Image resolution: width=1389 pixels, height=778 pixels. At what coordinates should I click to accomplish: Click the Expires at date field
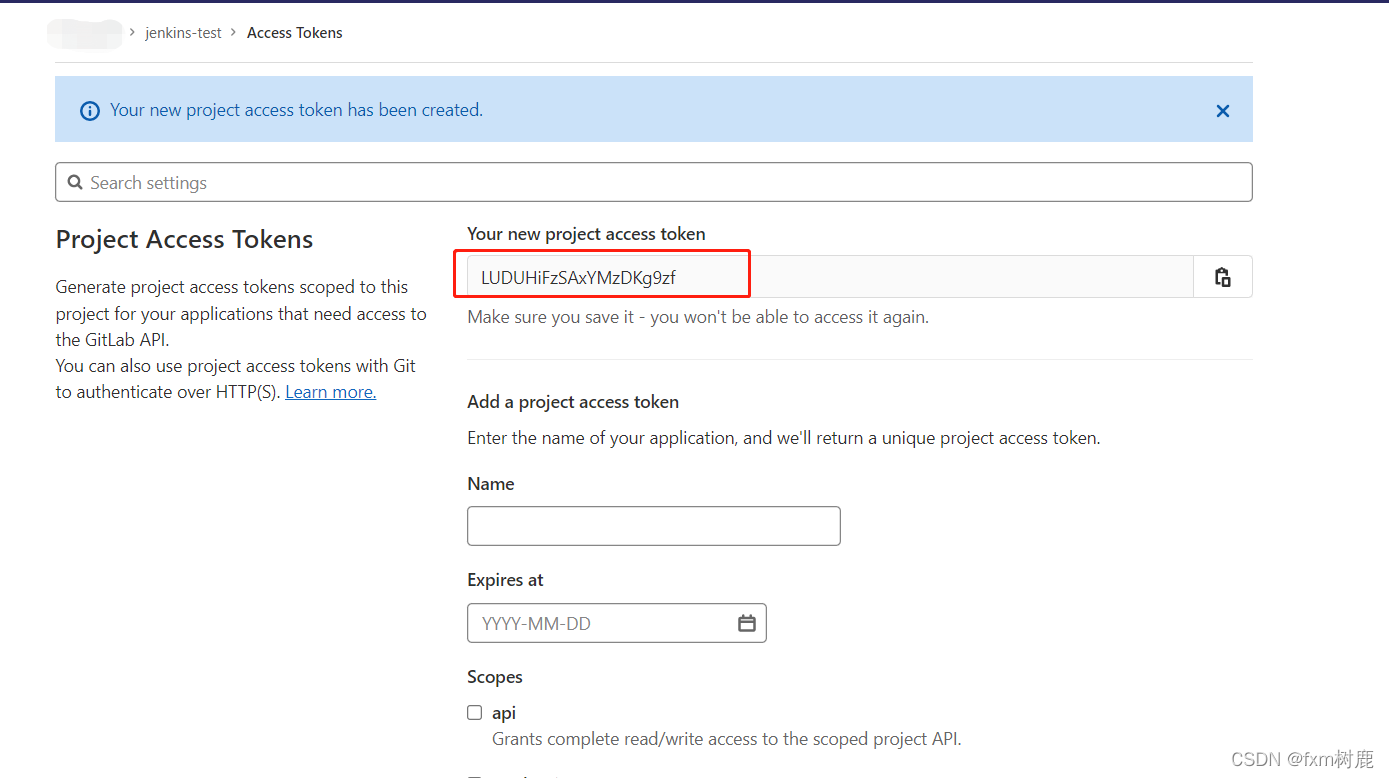(616, 623)
